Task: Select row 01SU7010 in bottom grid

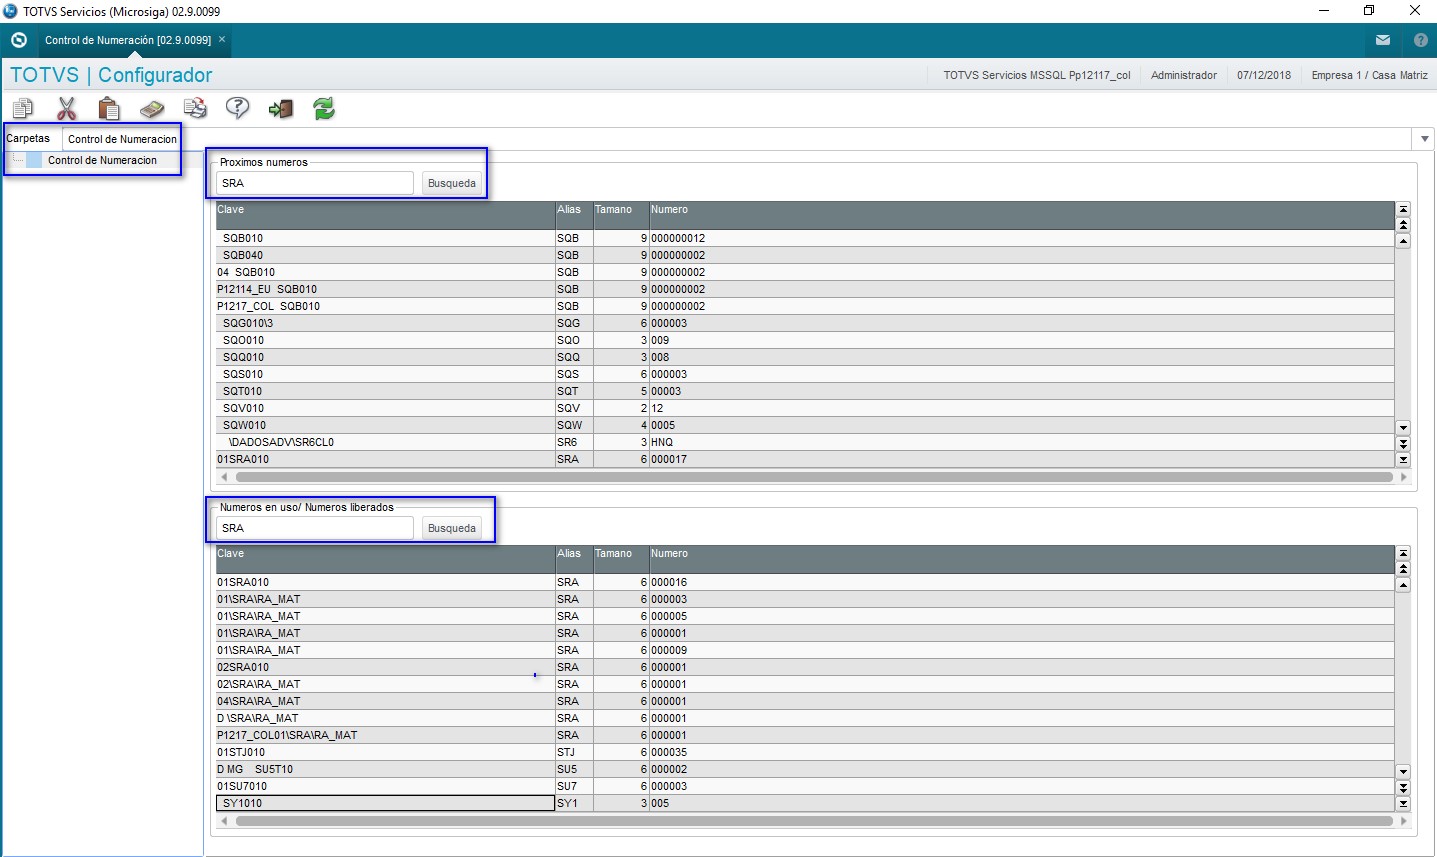Action: 805,786
